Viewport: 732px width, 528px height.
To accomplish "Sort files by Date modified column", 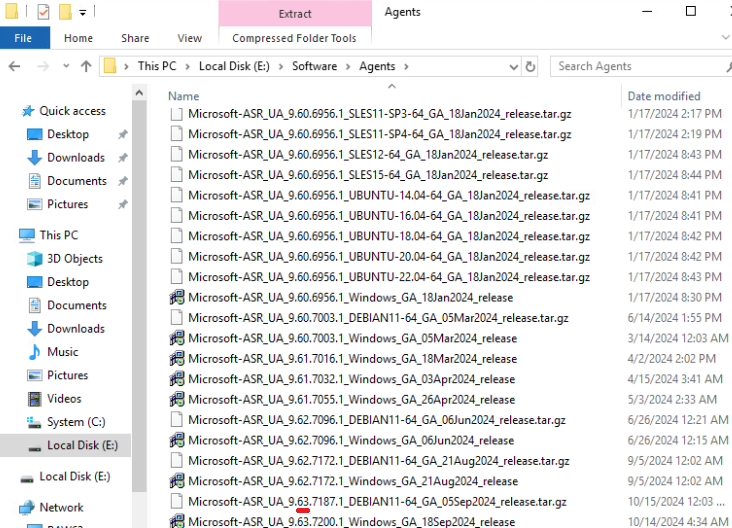I will coord(664,96).
